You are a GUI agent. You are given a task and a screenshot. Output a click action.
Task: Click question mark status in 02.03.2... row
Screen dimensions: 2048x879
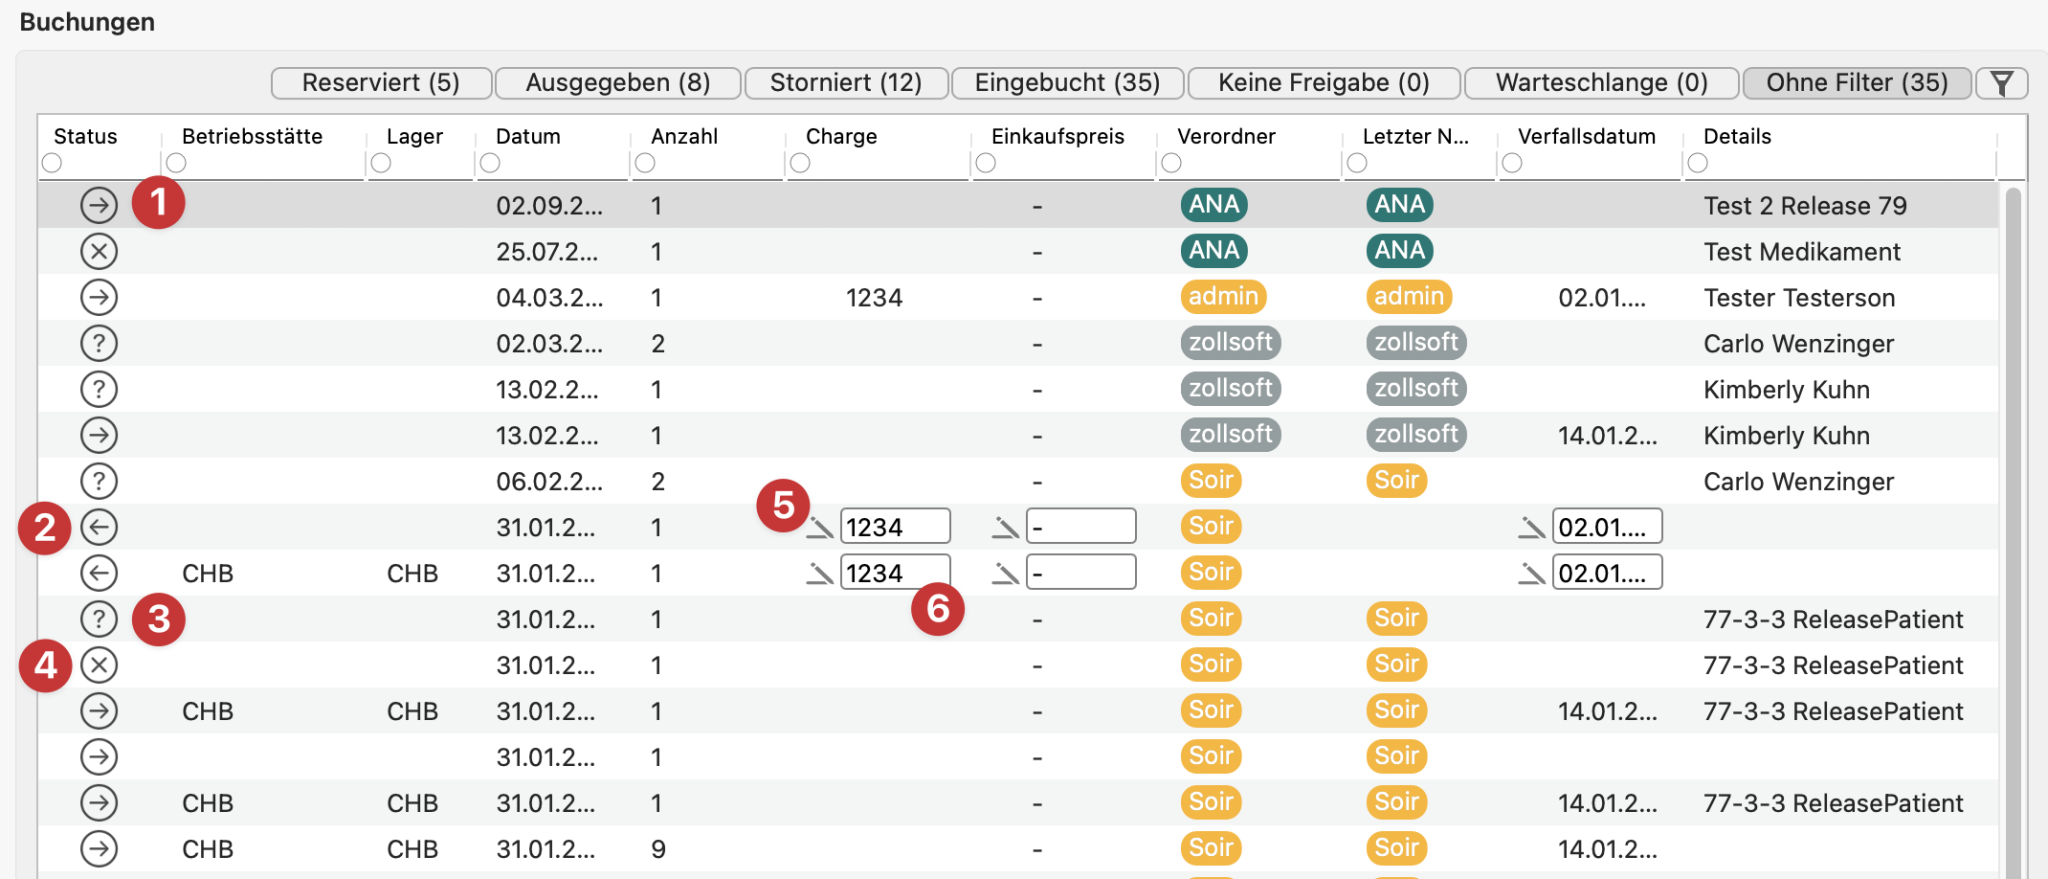99,343
